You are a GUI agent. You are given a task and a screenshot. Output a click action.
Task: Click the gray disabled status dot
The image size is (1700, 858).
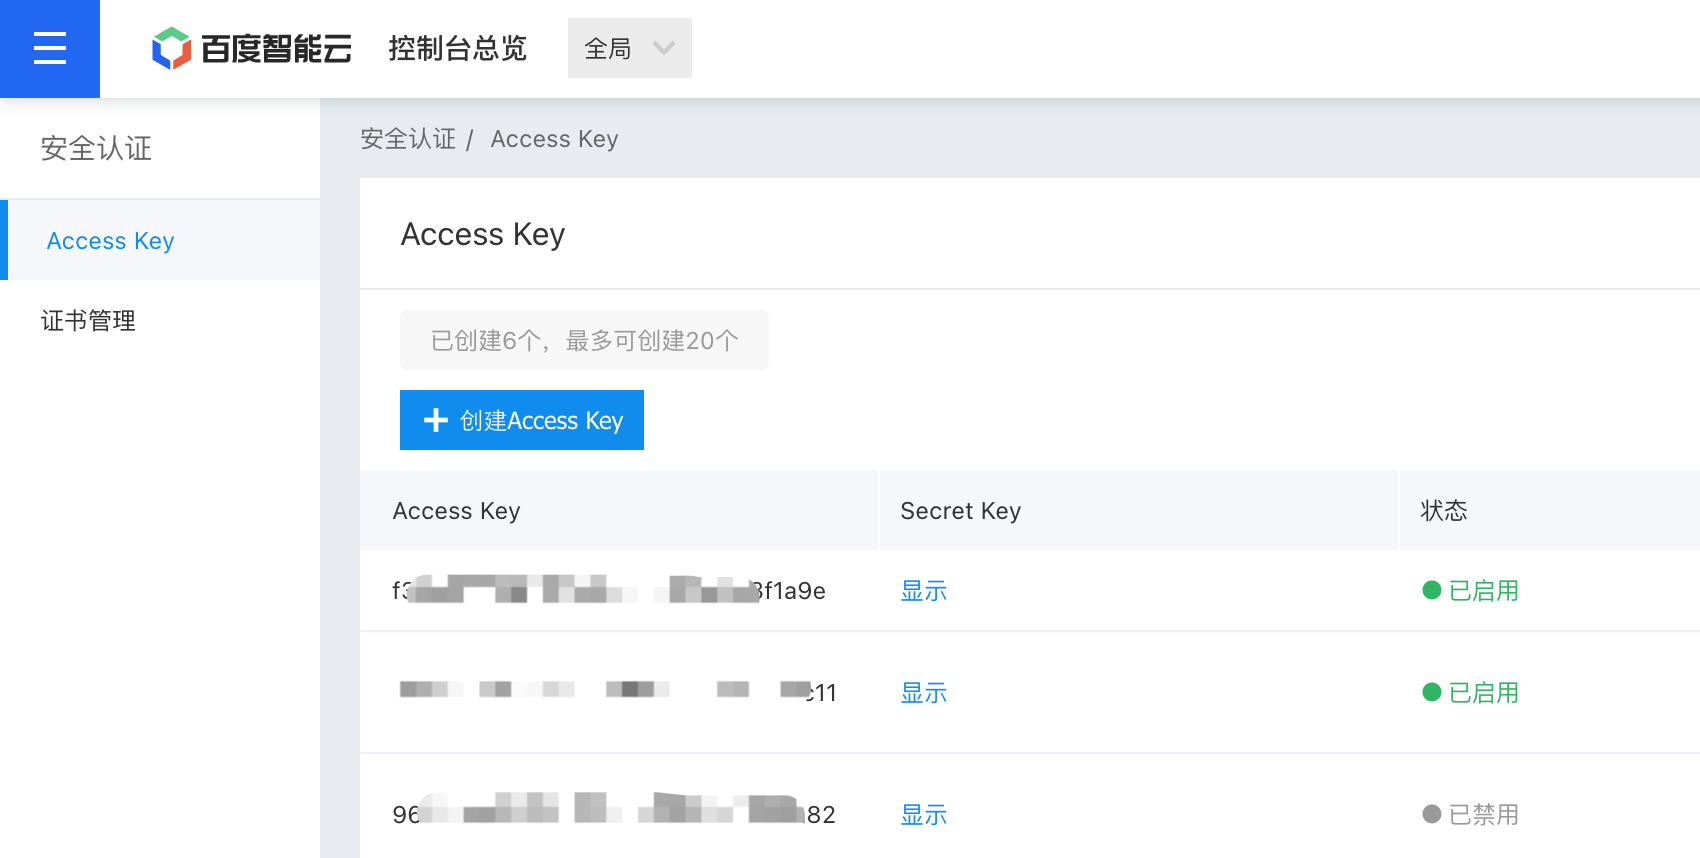[x=1431, y=814]
